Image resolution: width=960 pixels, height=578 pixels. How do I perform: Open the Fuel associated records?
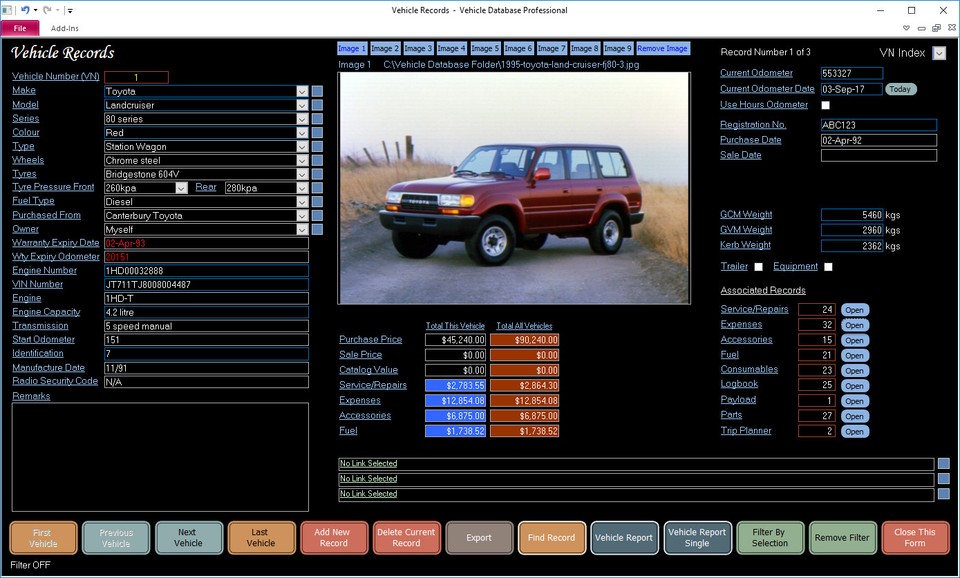855,355
